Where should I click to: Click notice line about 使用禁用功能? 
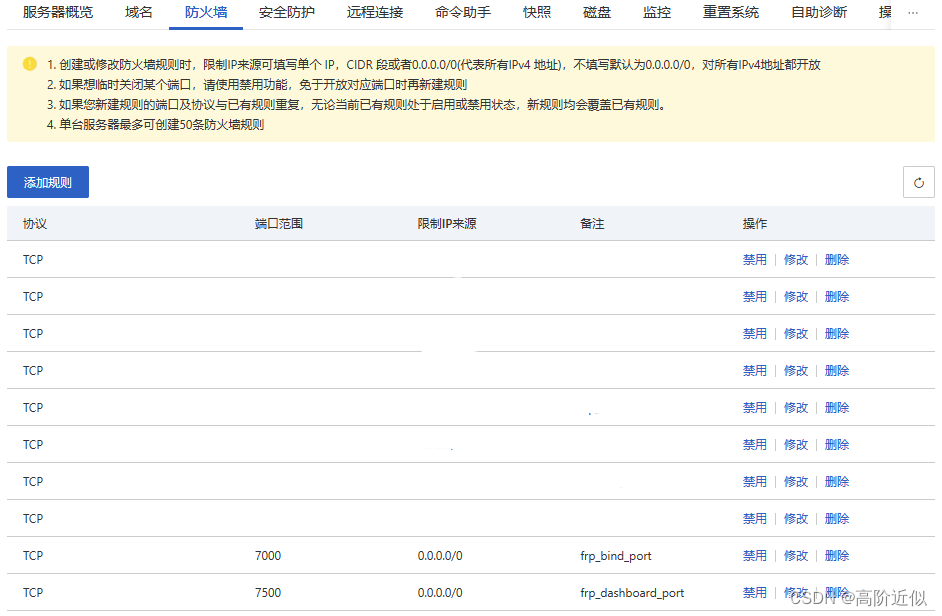(257, 84)
